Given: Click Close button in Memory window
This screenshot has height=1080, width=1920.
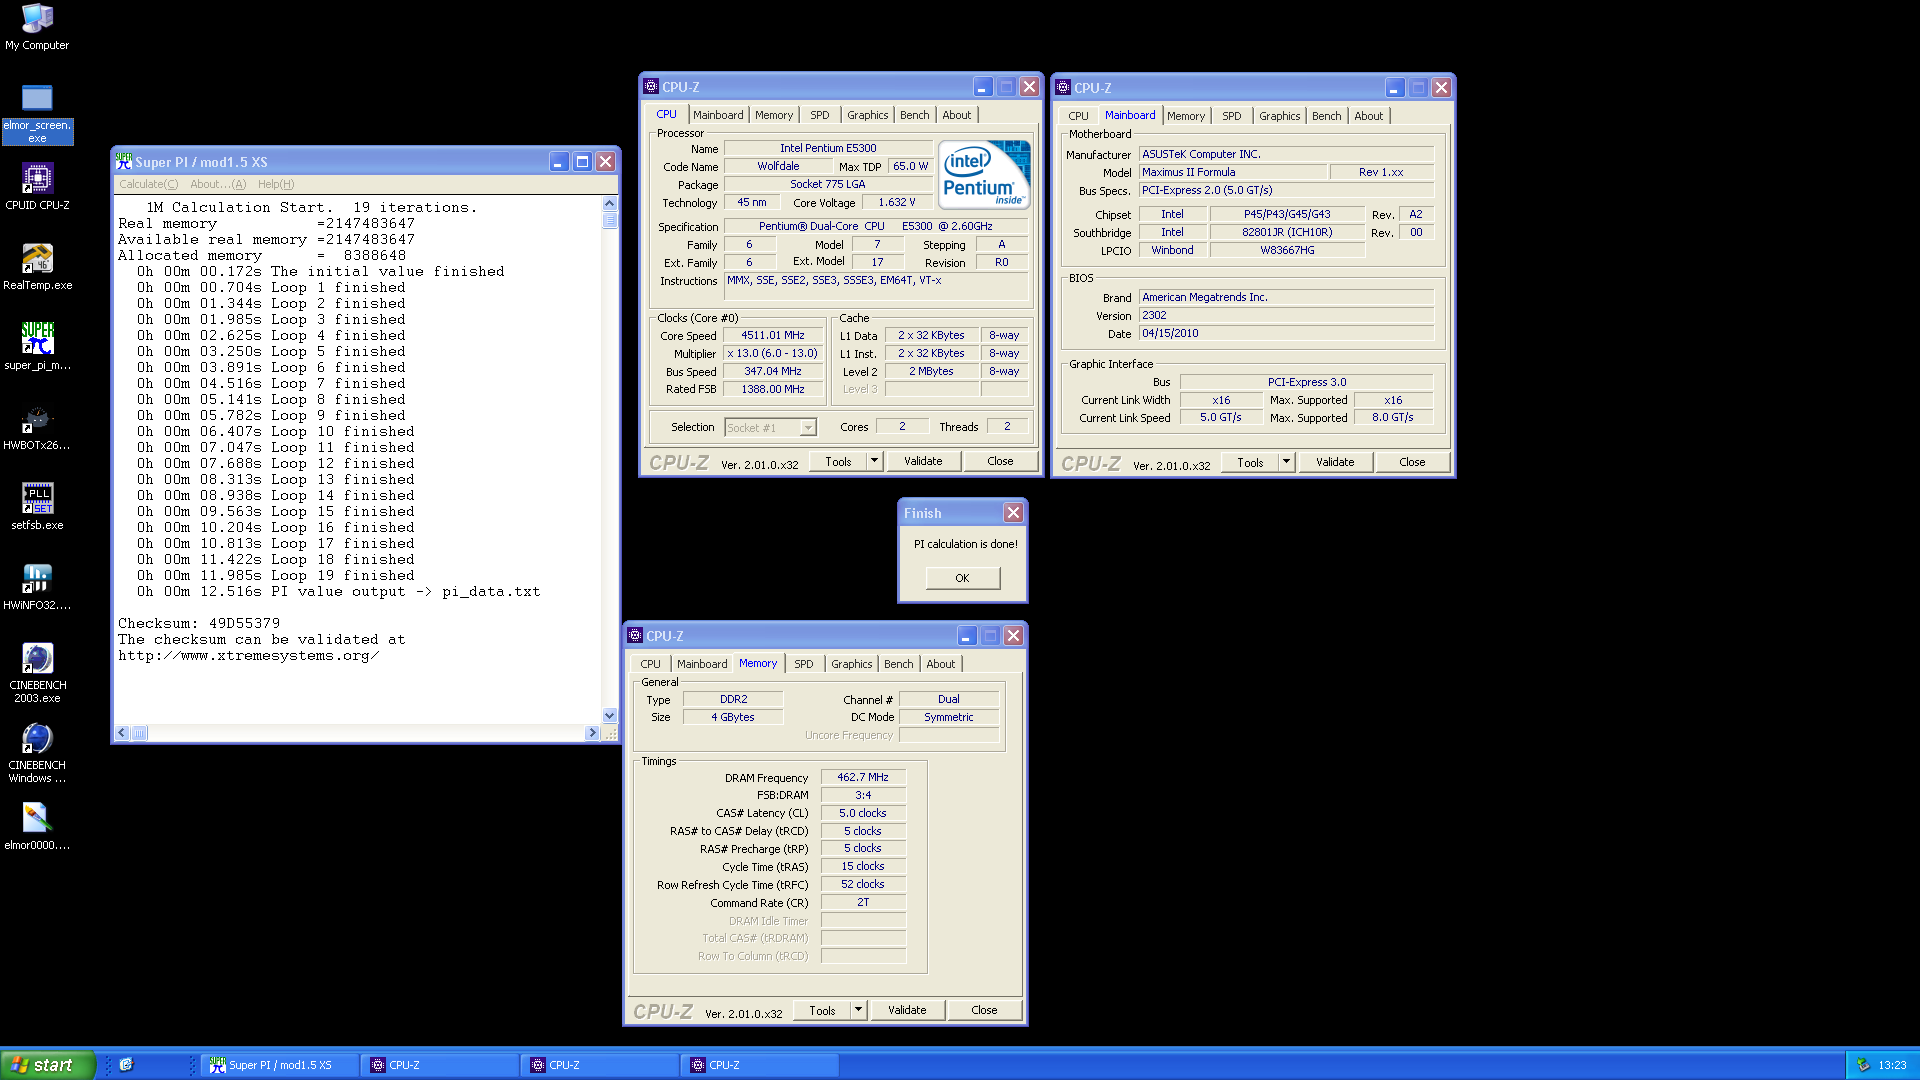Looking at the screenshot, I should click(984, 1010).
